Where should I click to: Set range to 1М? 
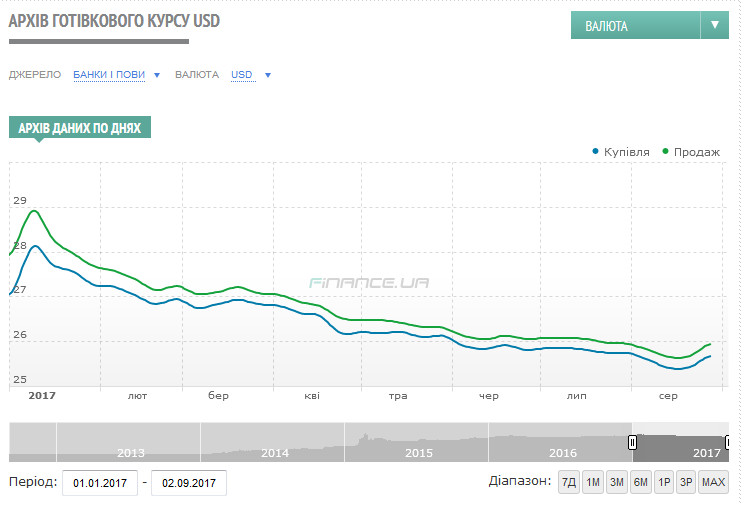[593, 483]
